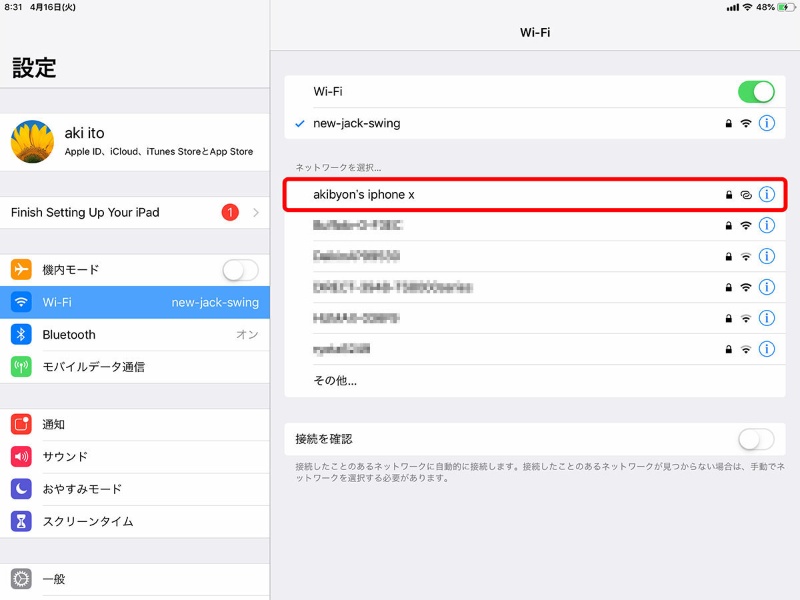Turn off the Wi-Fi toggle

pyautogui.click(x=758, y=91)
